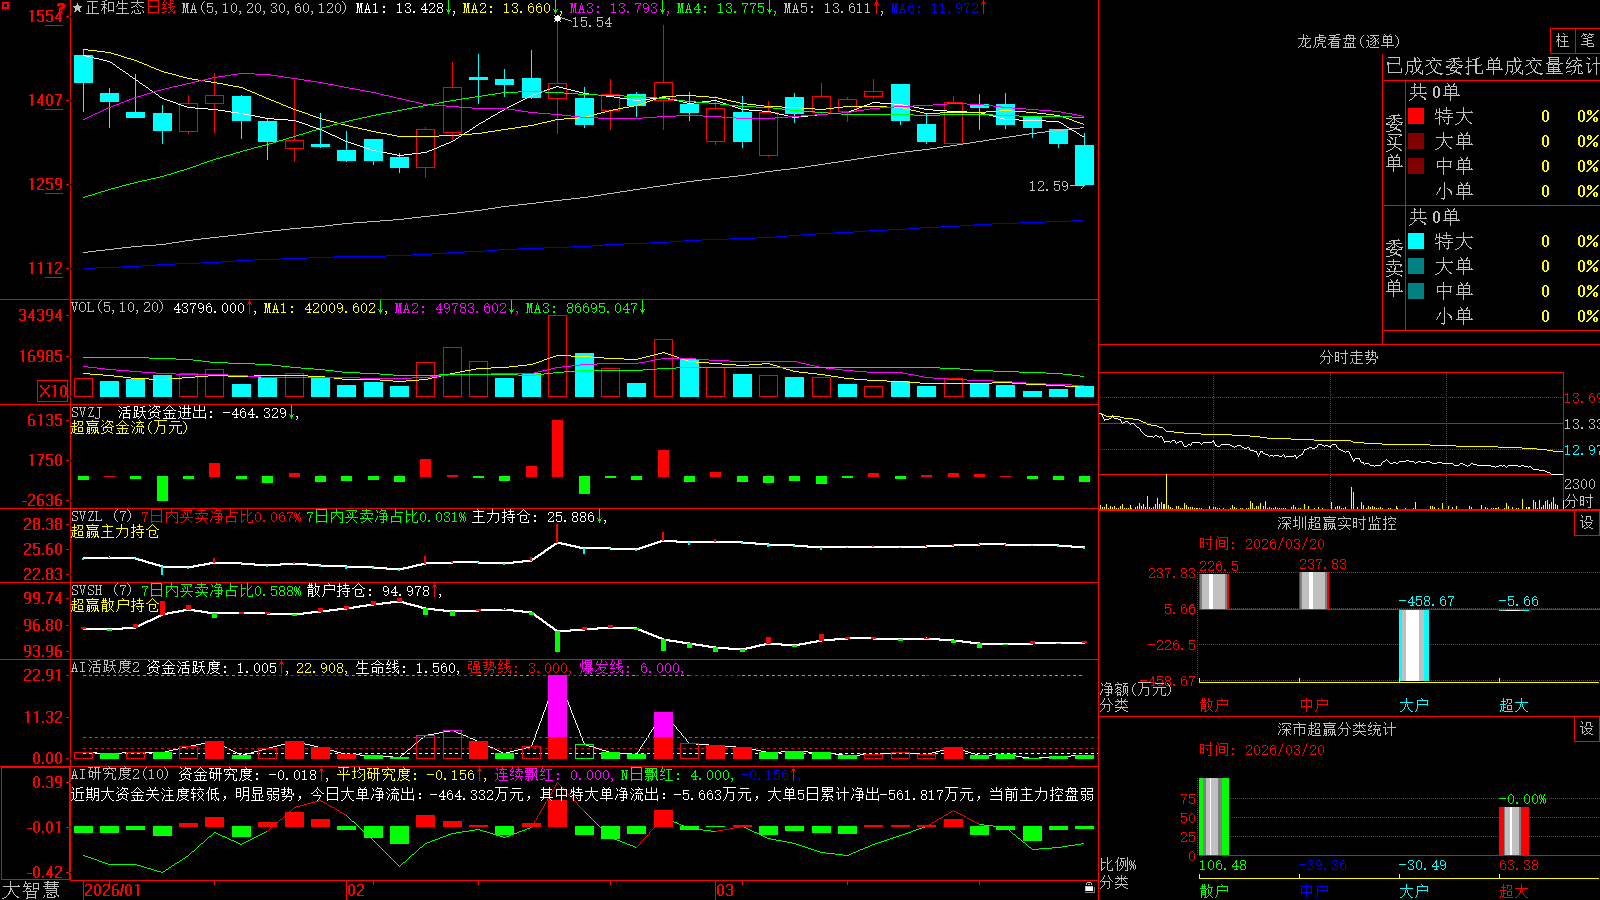This screenshot has width=1600, height=900.
Task: Click the red 特大 swatch under 委买单
Action: click(x=1416, y=116)
